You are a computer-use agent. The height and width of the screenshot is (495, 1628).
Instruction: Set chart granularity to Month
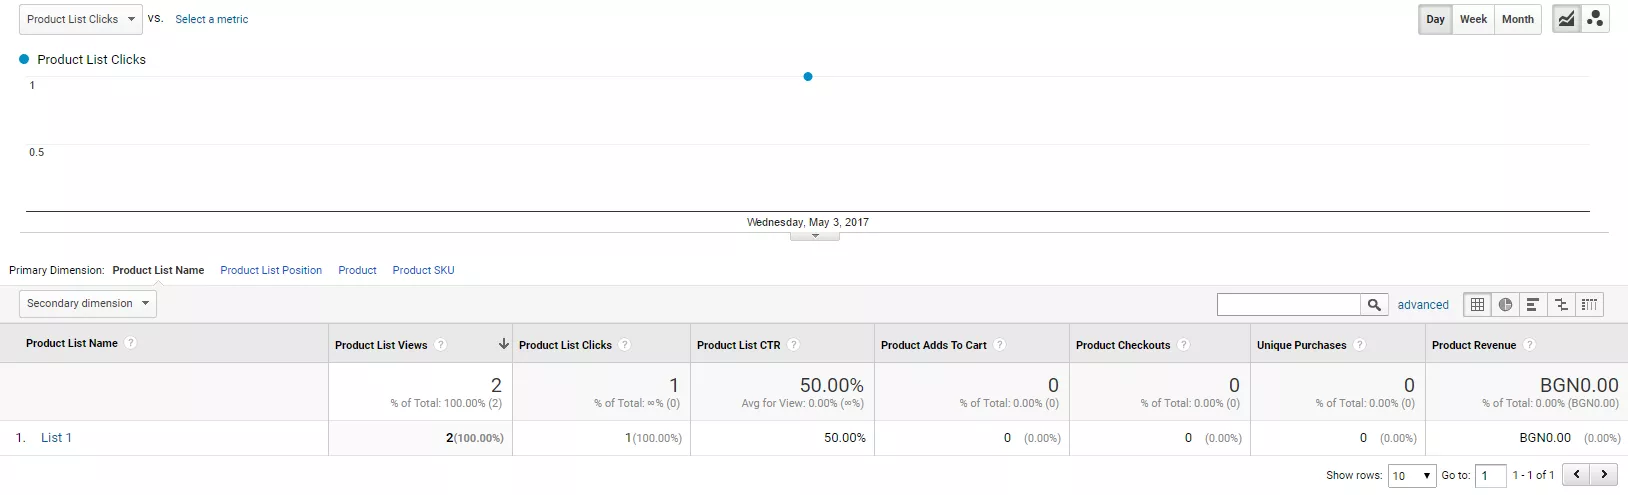click(1517, 19)
